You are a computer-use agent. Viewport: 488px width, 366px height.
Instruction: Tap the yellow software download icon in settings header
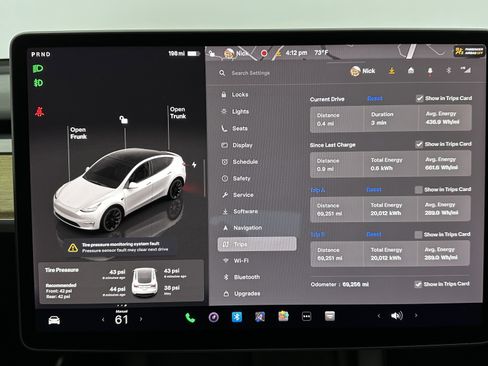click(392, 71)
